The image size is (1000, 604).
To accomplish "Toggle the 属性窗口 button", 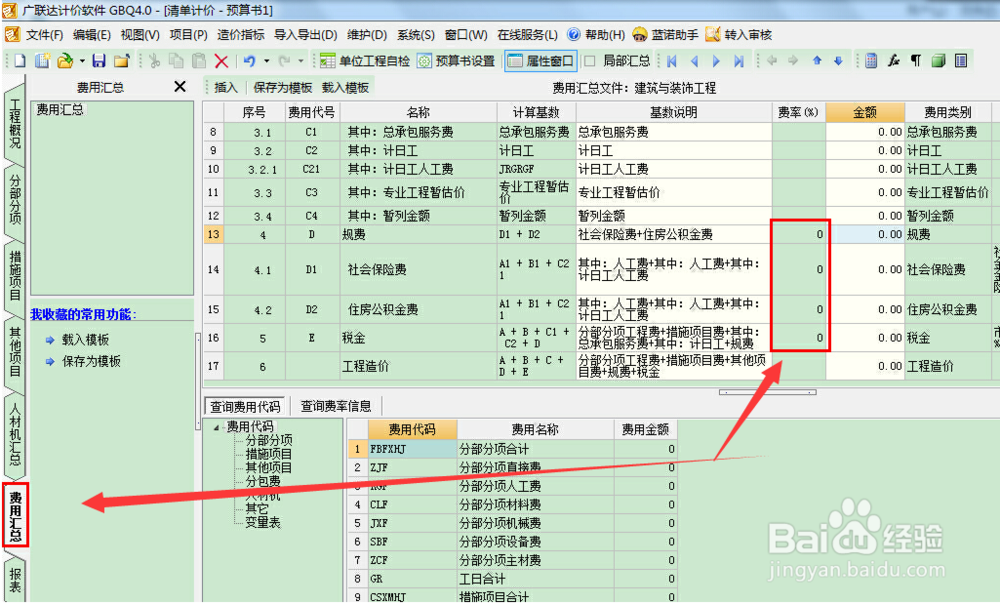I will [x=541, y=61].
